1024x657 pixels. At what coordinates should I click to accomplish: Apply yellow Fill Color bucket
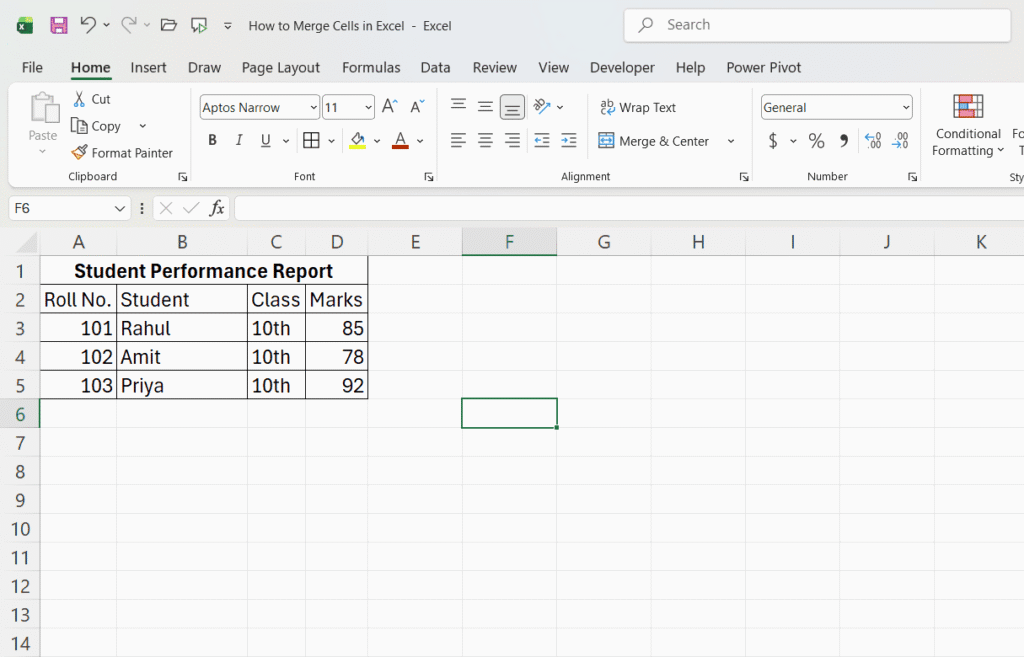point(357,140)
